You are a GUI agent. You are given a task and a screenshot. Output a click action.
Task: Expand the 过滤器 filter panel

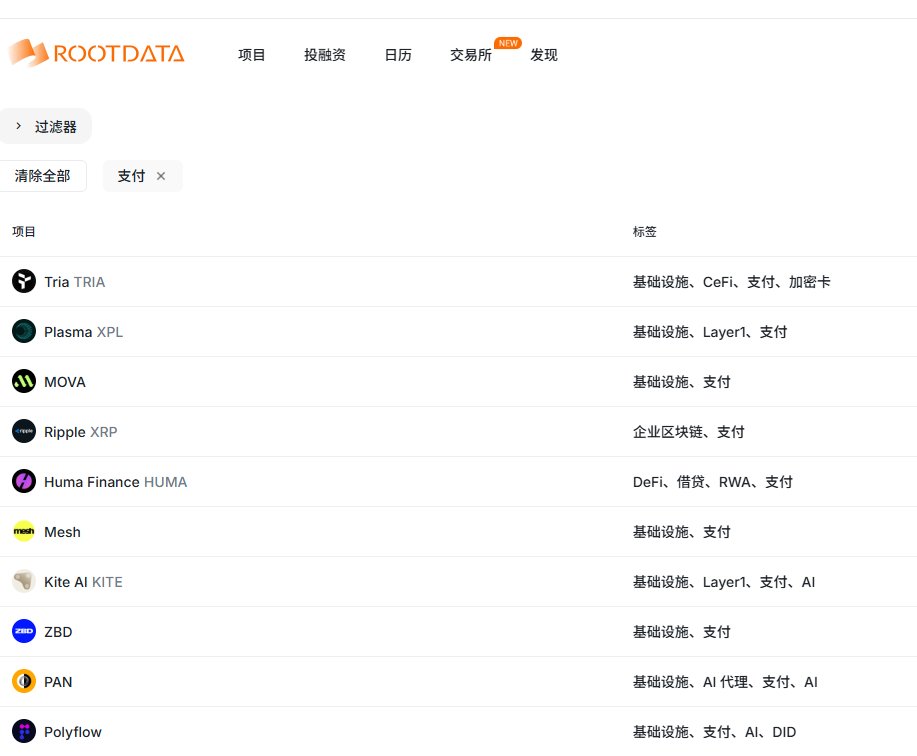pos(46,127)
